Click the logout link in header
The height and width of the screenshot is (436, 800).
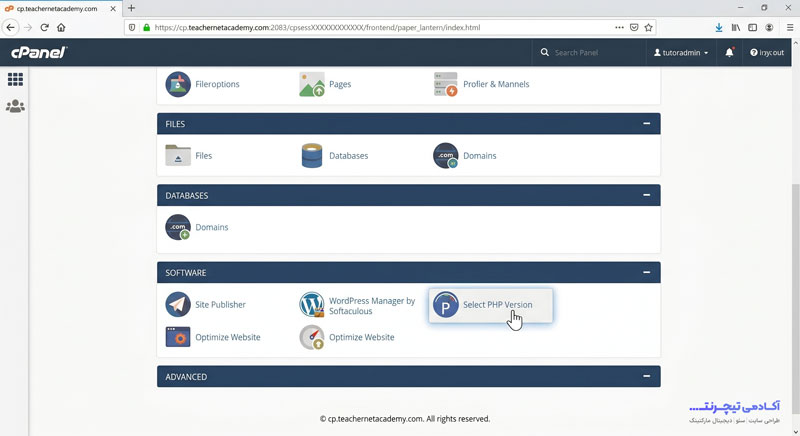[767, 53]
